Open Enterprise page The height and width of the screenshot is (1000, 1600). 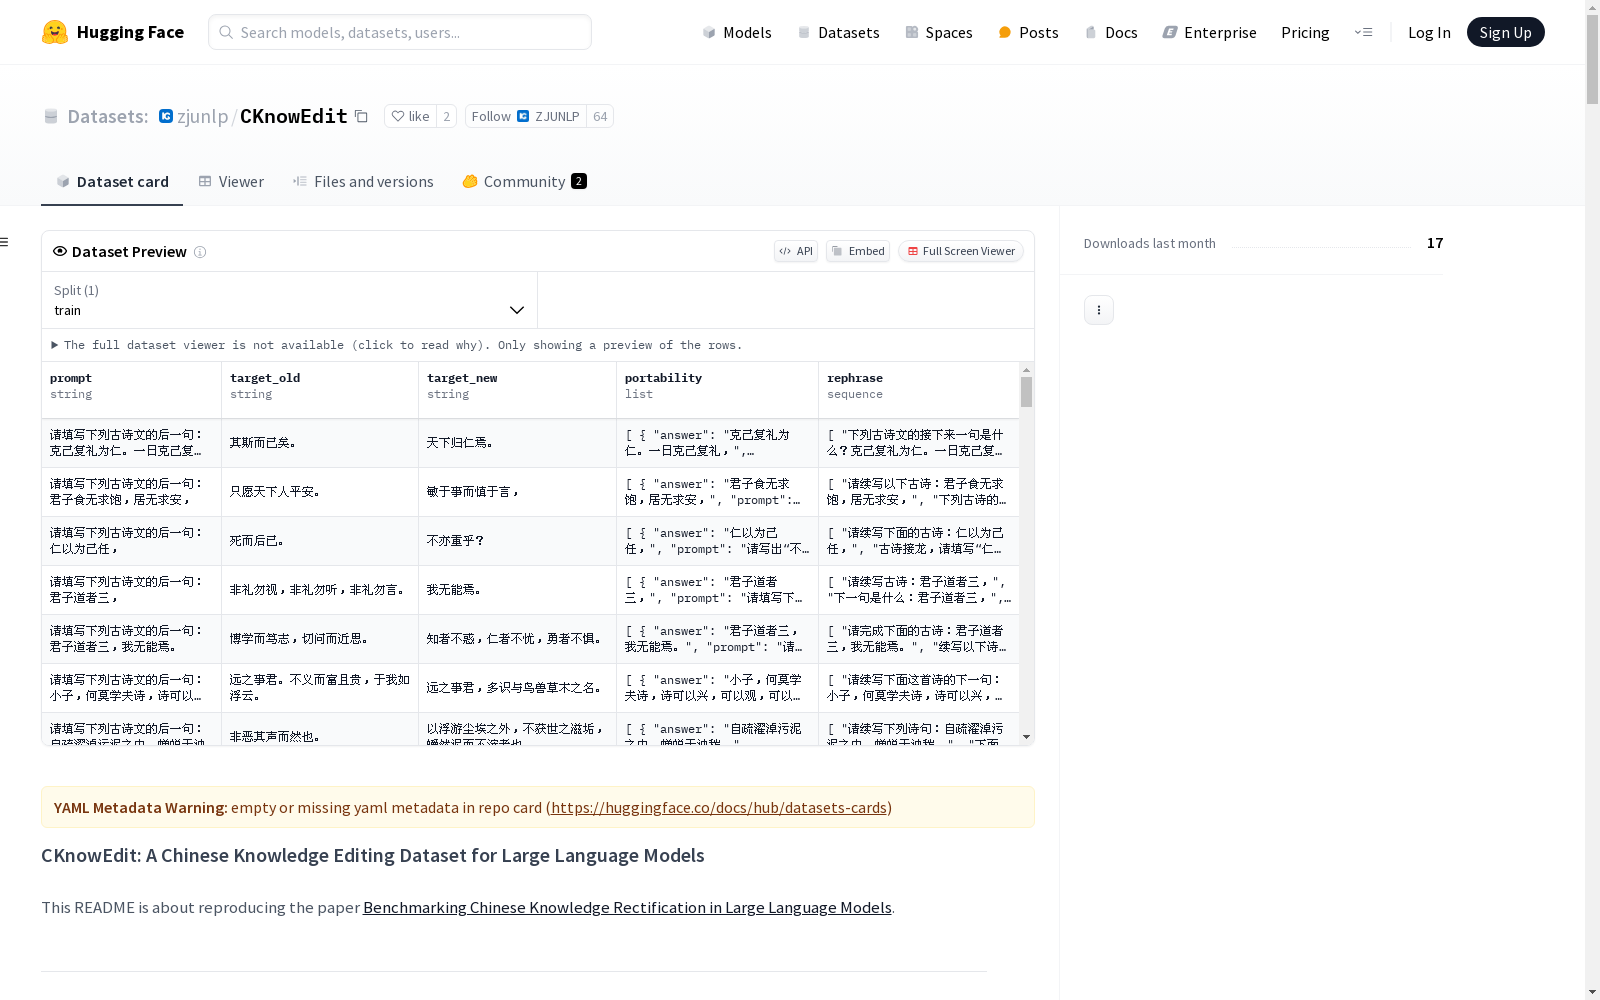(x=1209, y=32)
